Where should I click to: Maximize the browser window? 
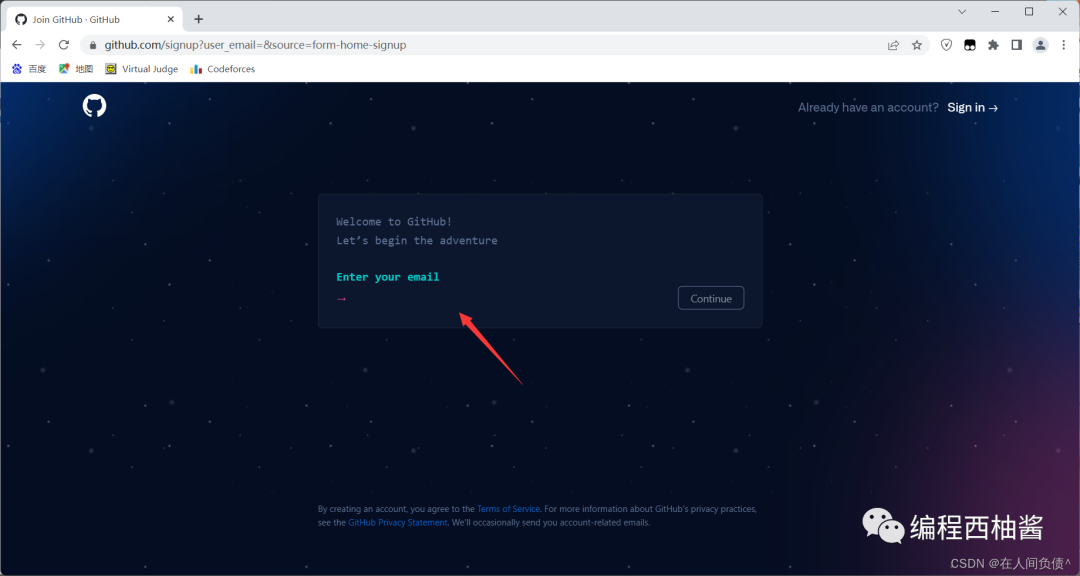1029,12
